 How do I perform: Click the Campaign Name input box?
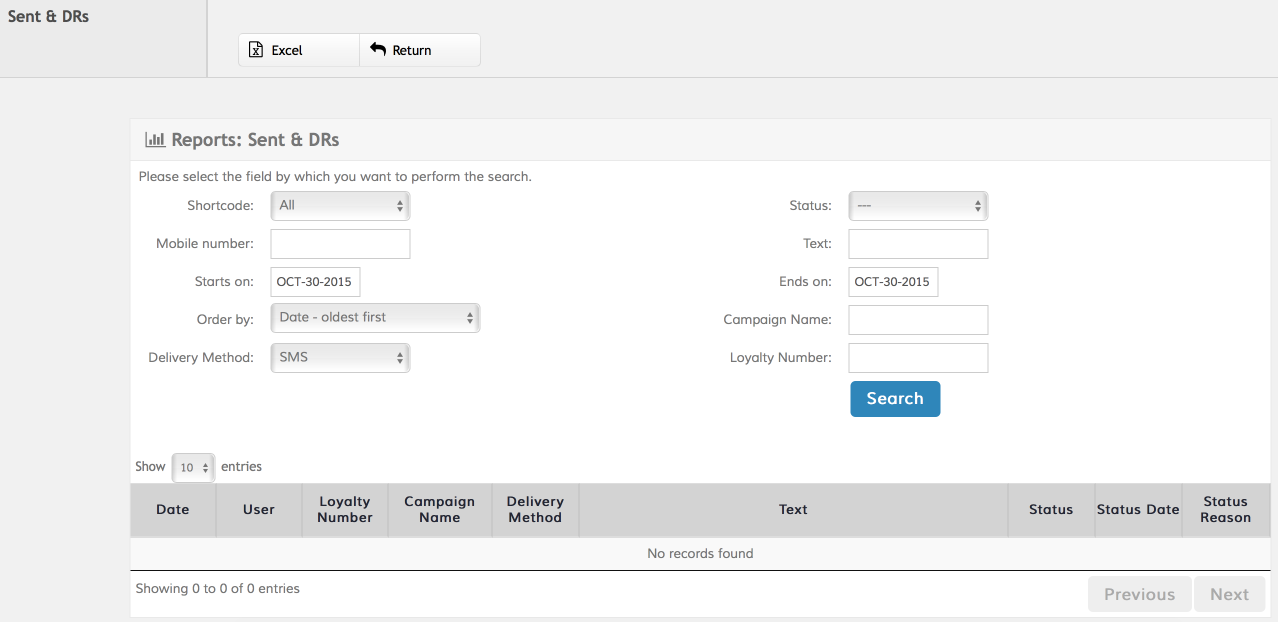click(918, 320)
